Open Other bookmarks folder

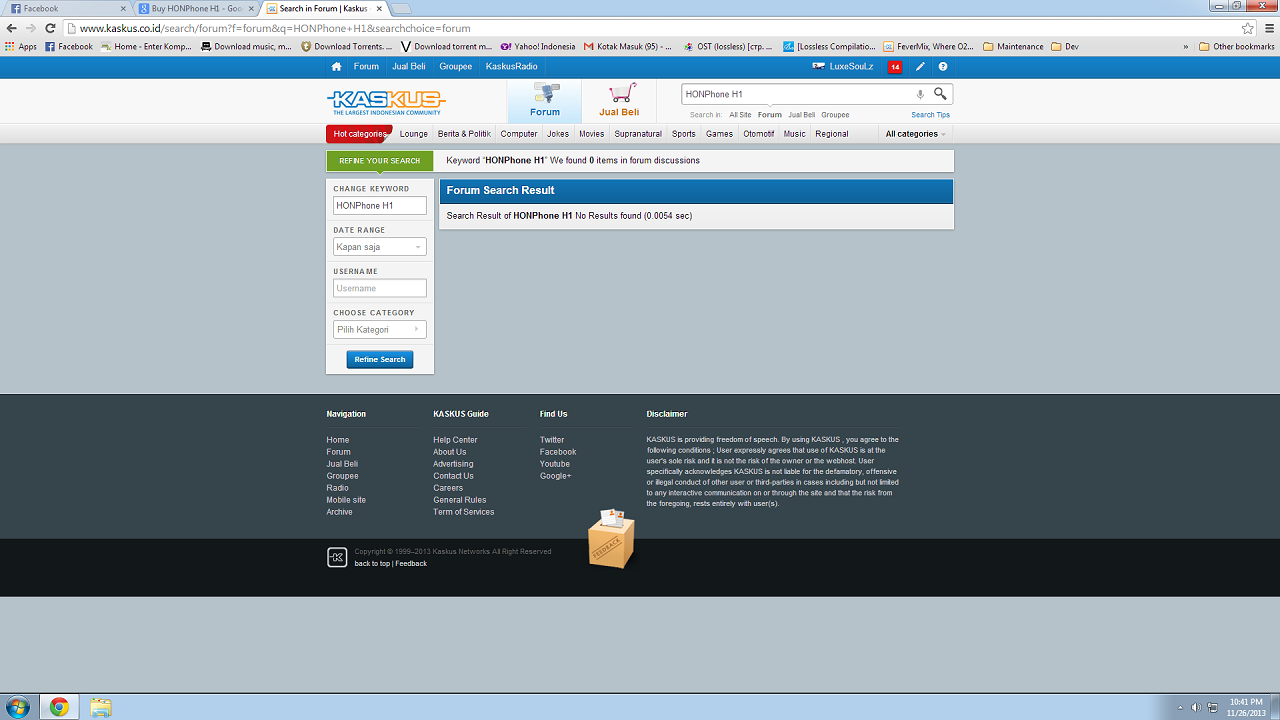coord(1236,46)
